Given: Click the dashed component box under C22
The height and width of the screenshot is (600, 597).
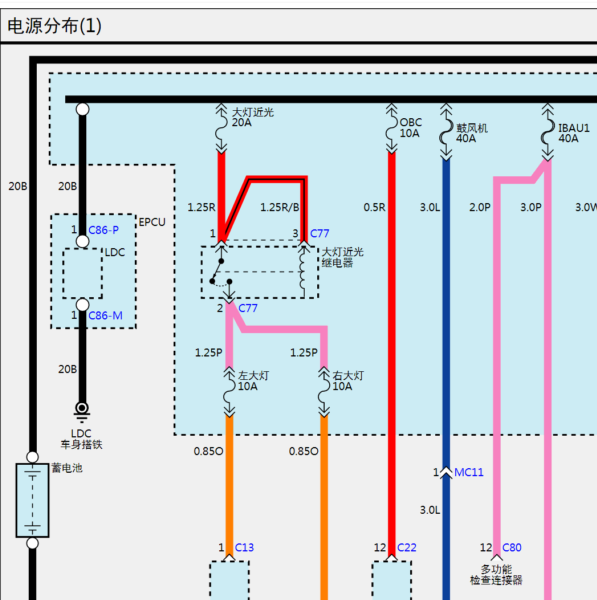Looking at the screenshot, I should coord(391,580).
